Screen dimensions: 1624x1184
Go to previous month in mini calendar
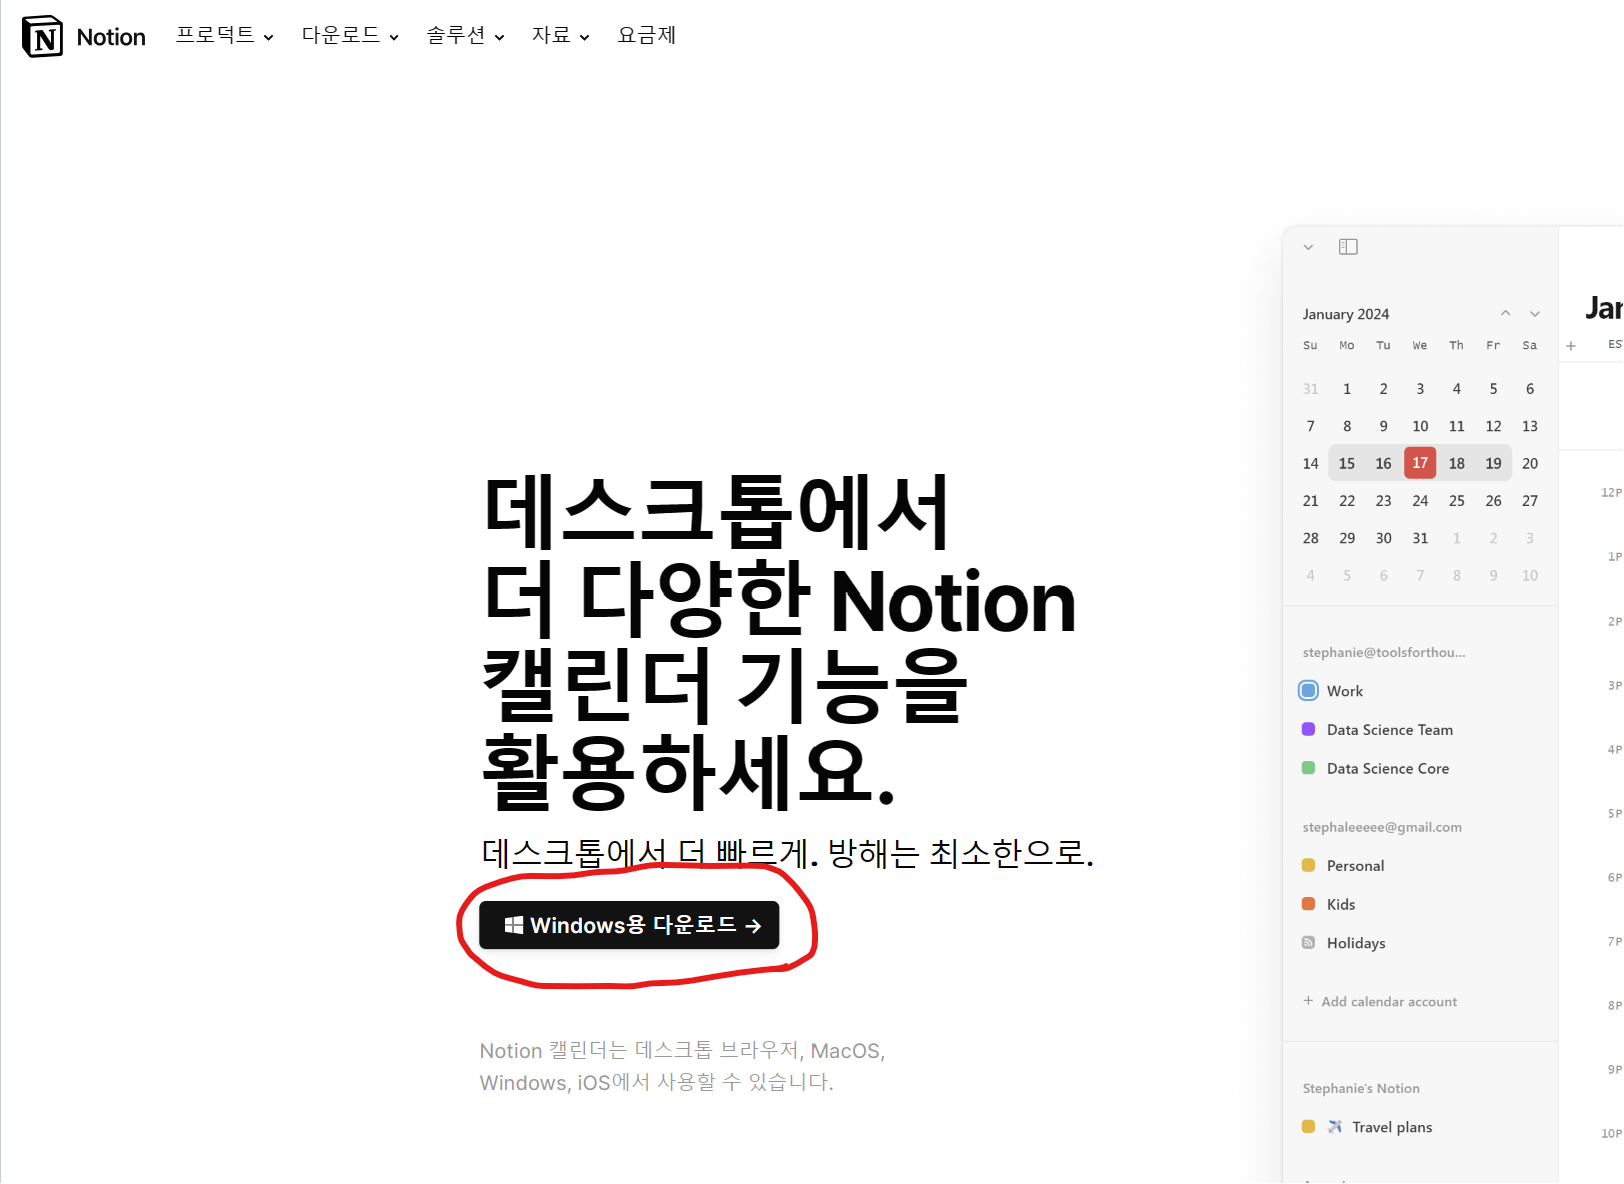click(1505, 314)
